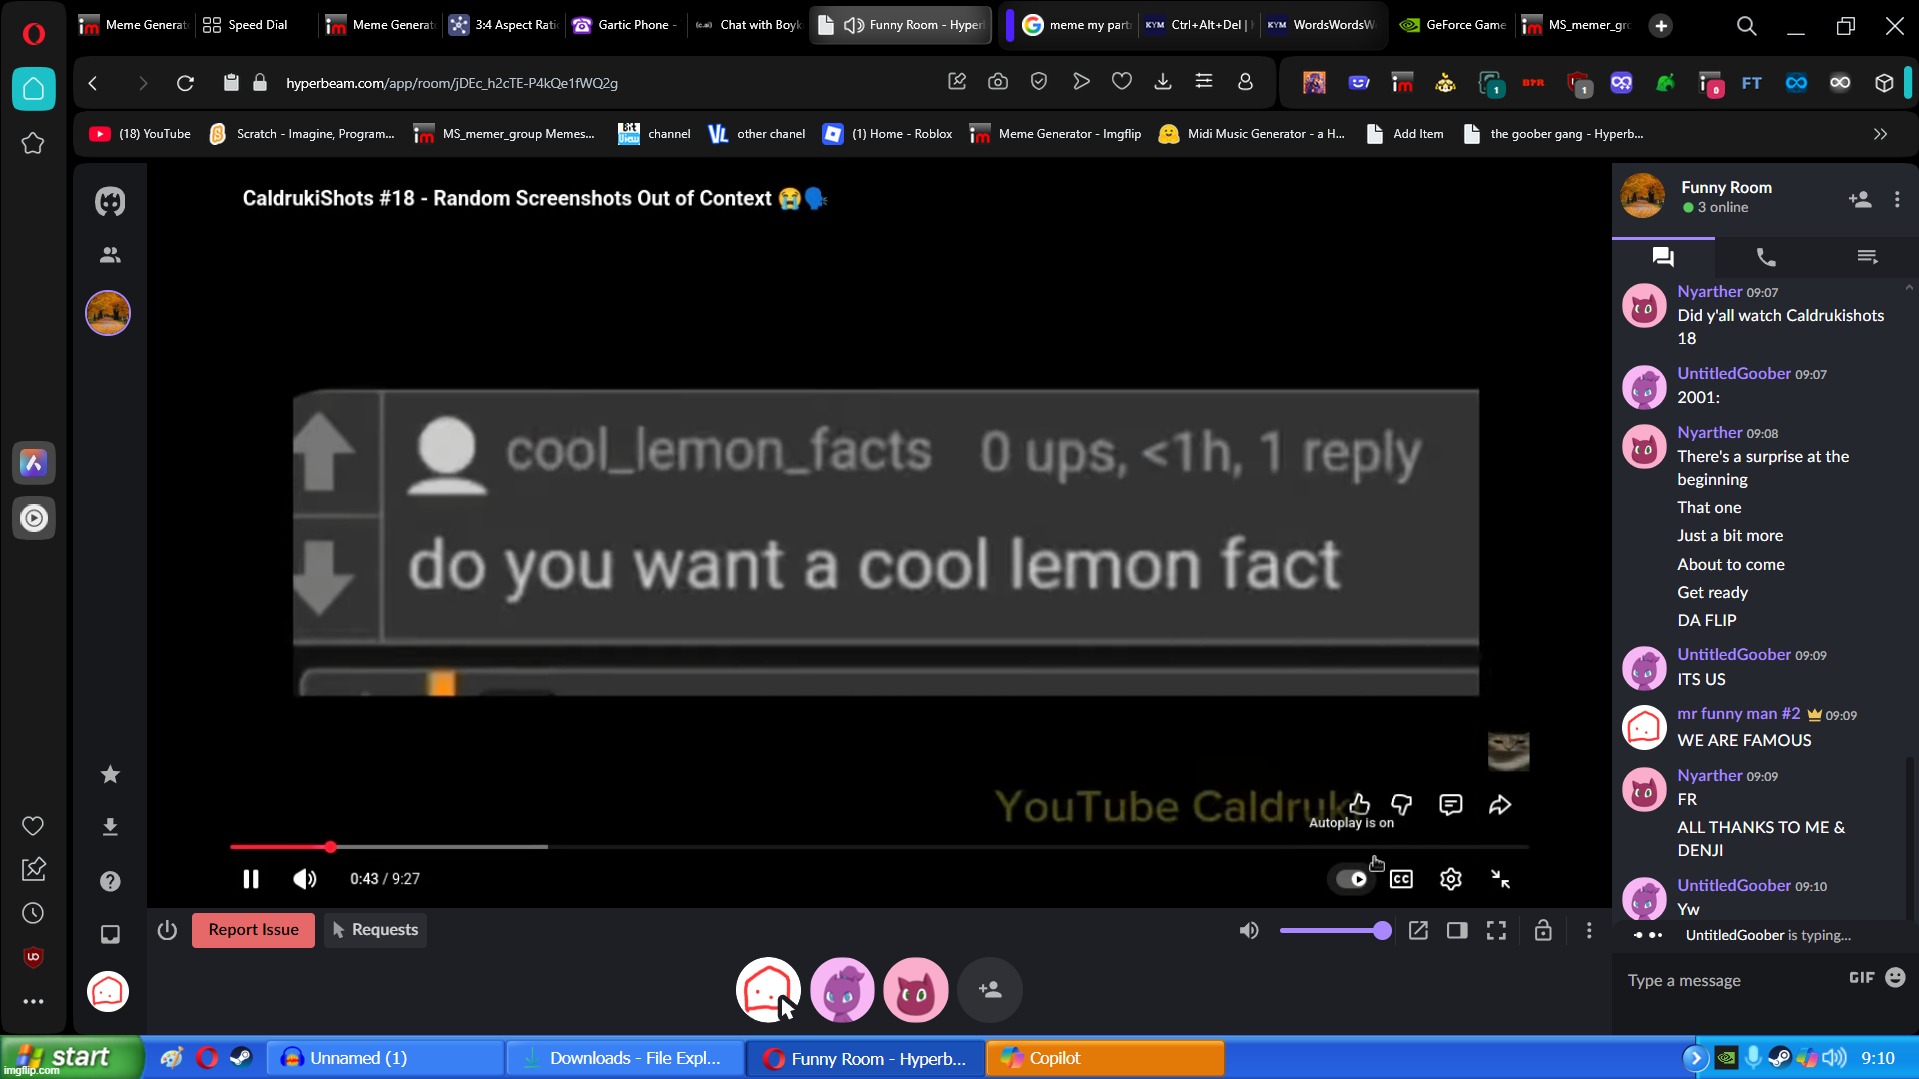
Task: Open the emoji picker beside the GIF button
Action: (1895, 978)
